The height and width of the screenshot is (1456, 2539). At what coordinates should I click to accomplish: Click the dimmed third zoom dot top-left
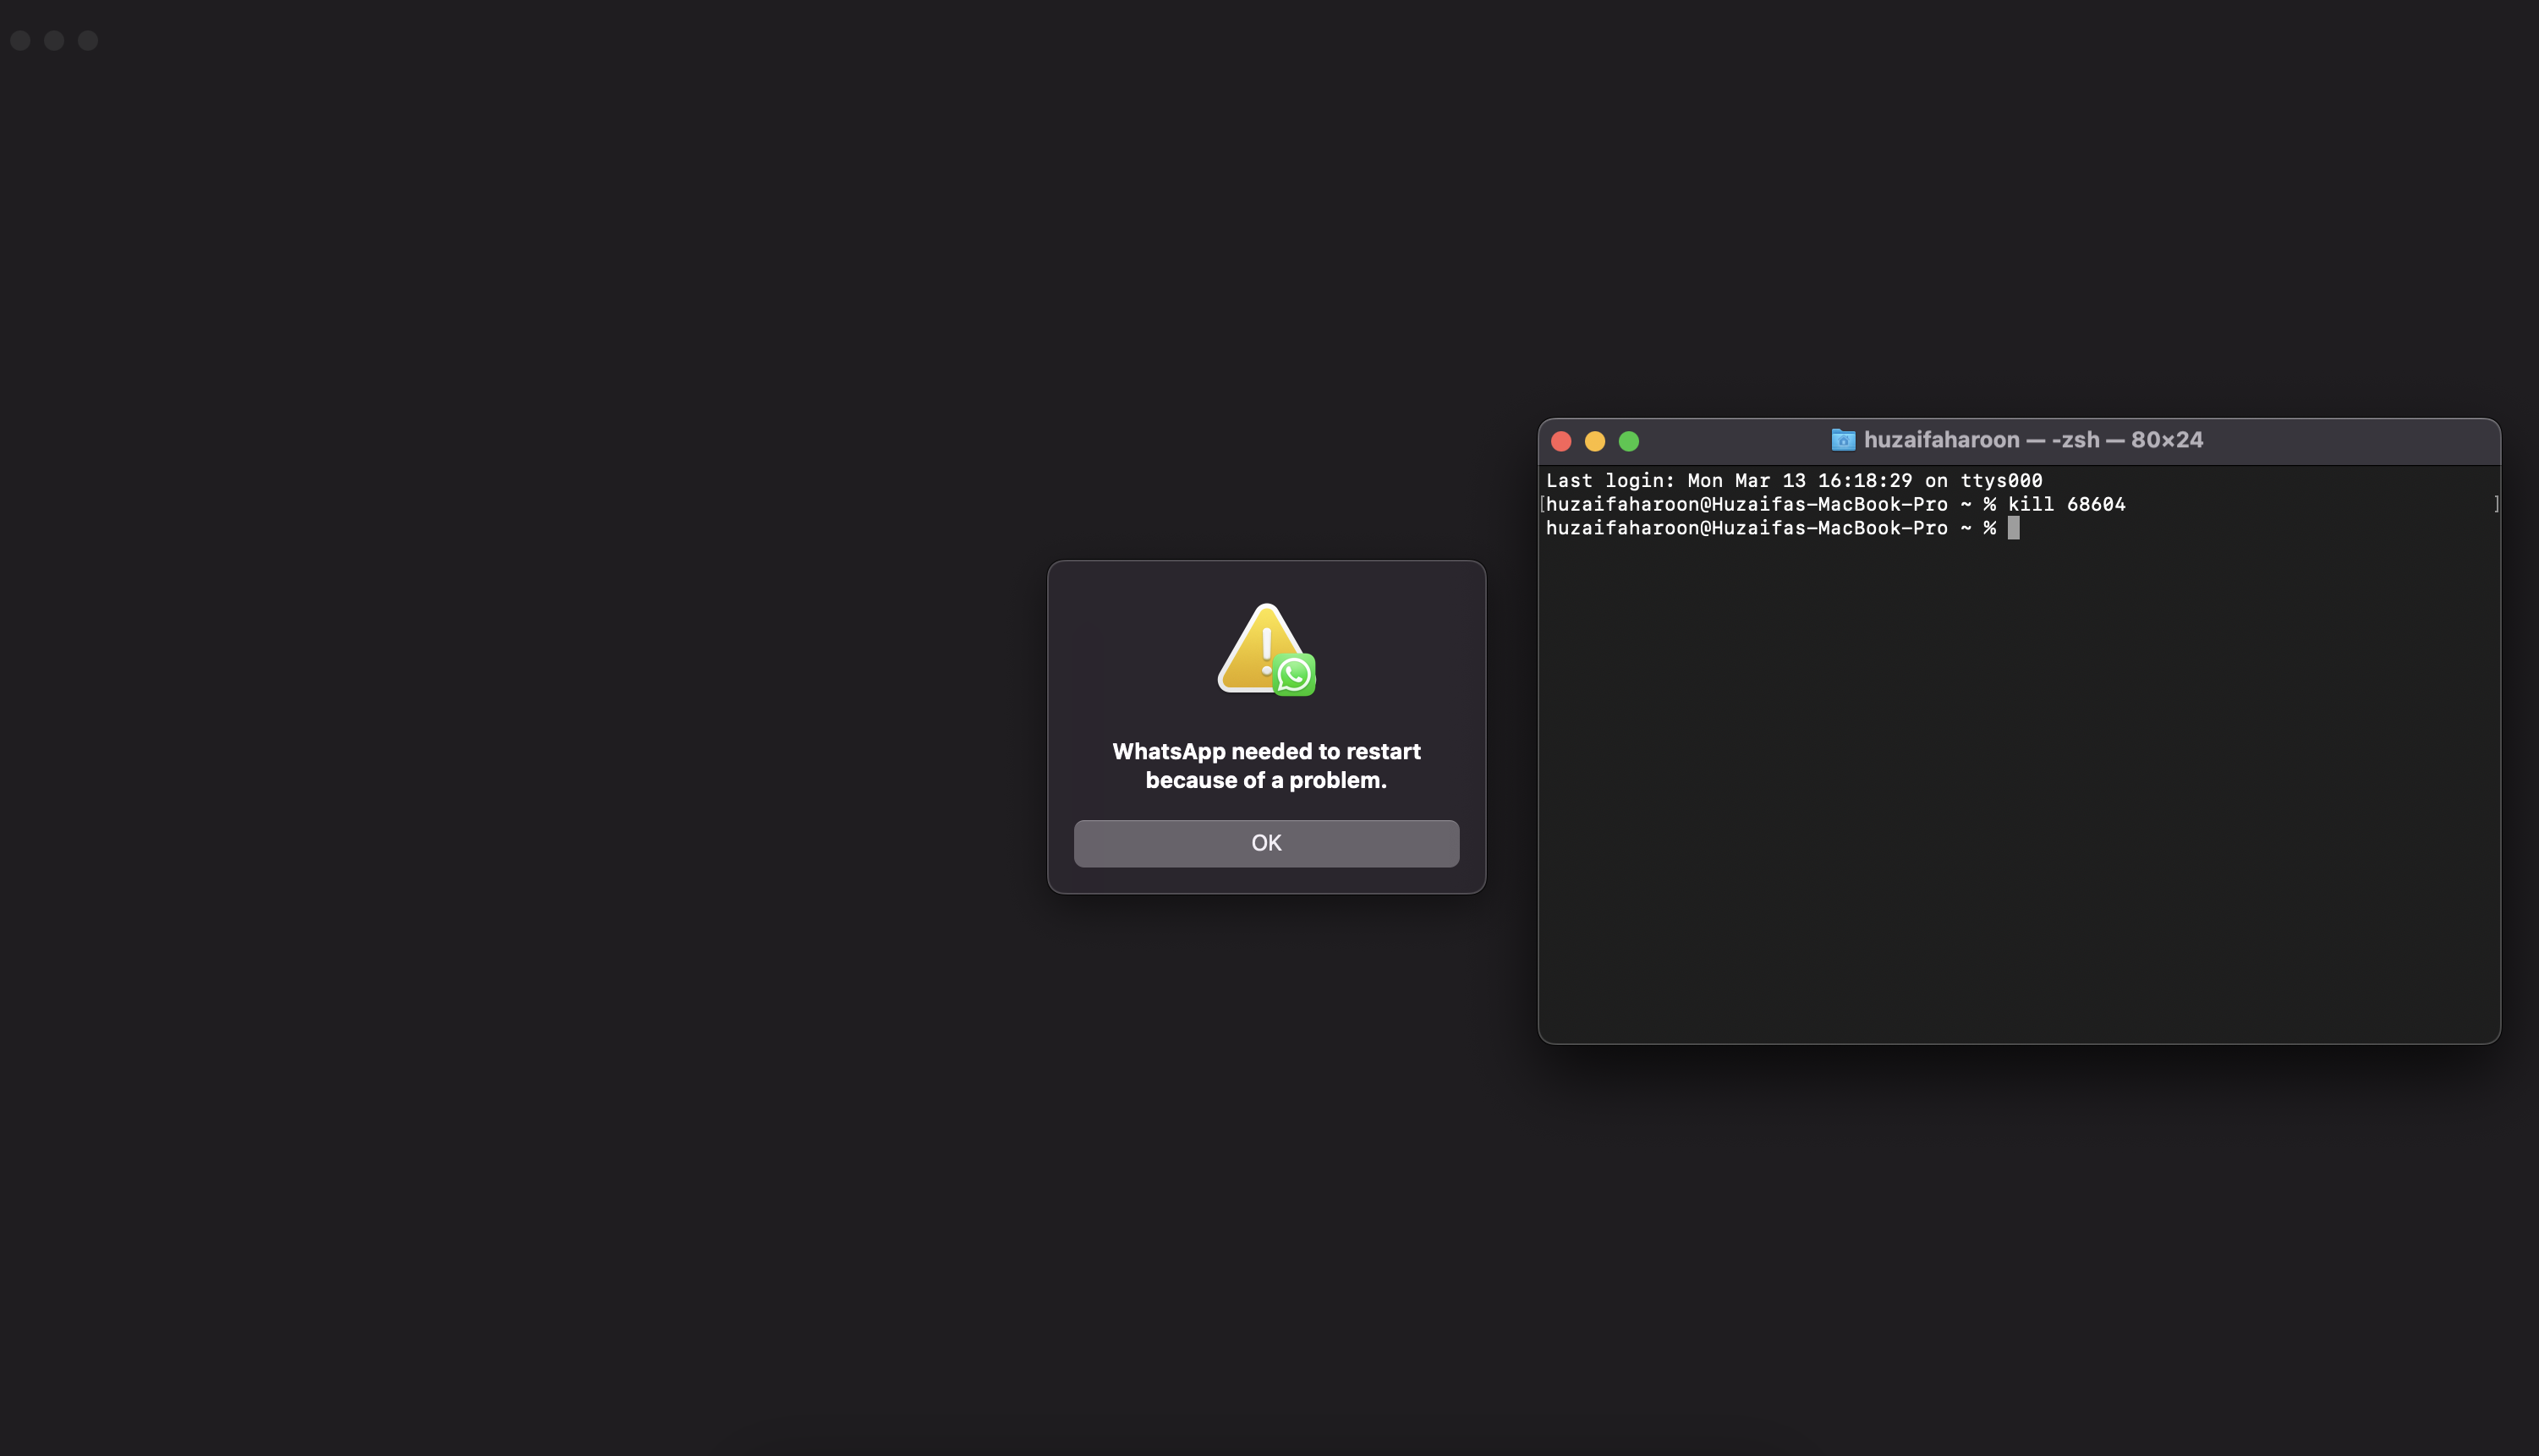coord(88,40)
